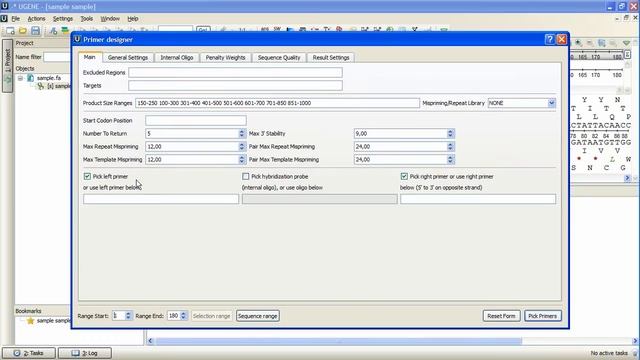Switch to the Internal Oligo tab

177,58
